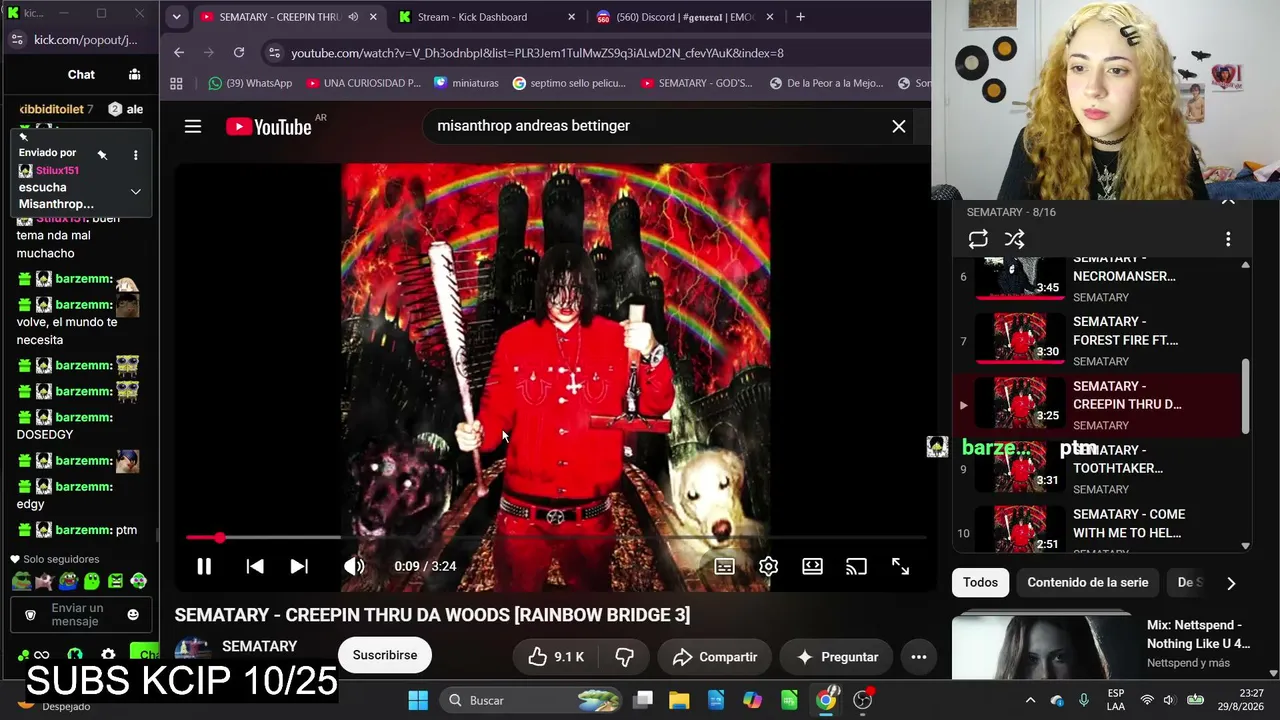
Task: Switch to the Stream - Kick Dashboard tab
Action: tap(485, 17)
